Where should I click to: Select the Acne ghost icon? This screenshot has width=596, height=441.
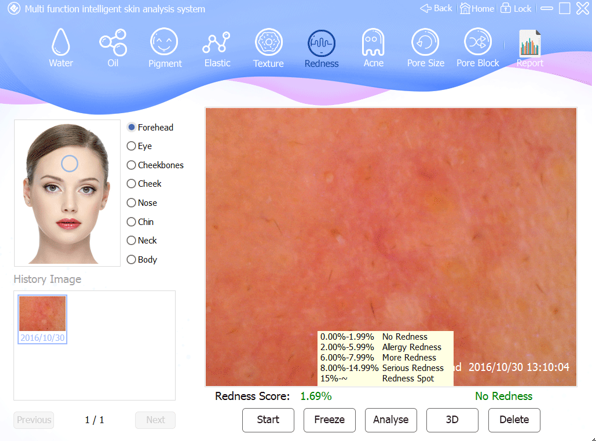pyautogui.click(x=373, y=42)
